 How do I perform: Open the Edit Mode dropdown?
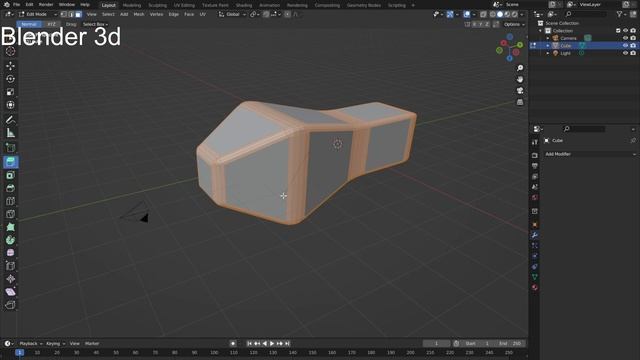(x=38, y=14)
